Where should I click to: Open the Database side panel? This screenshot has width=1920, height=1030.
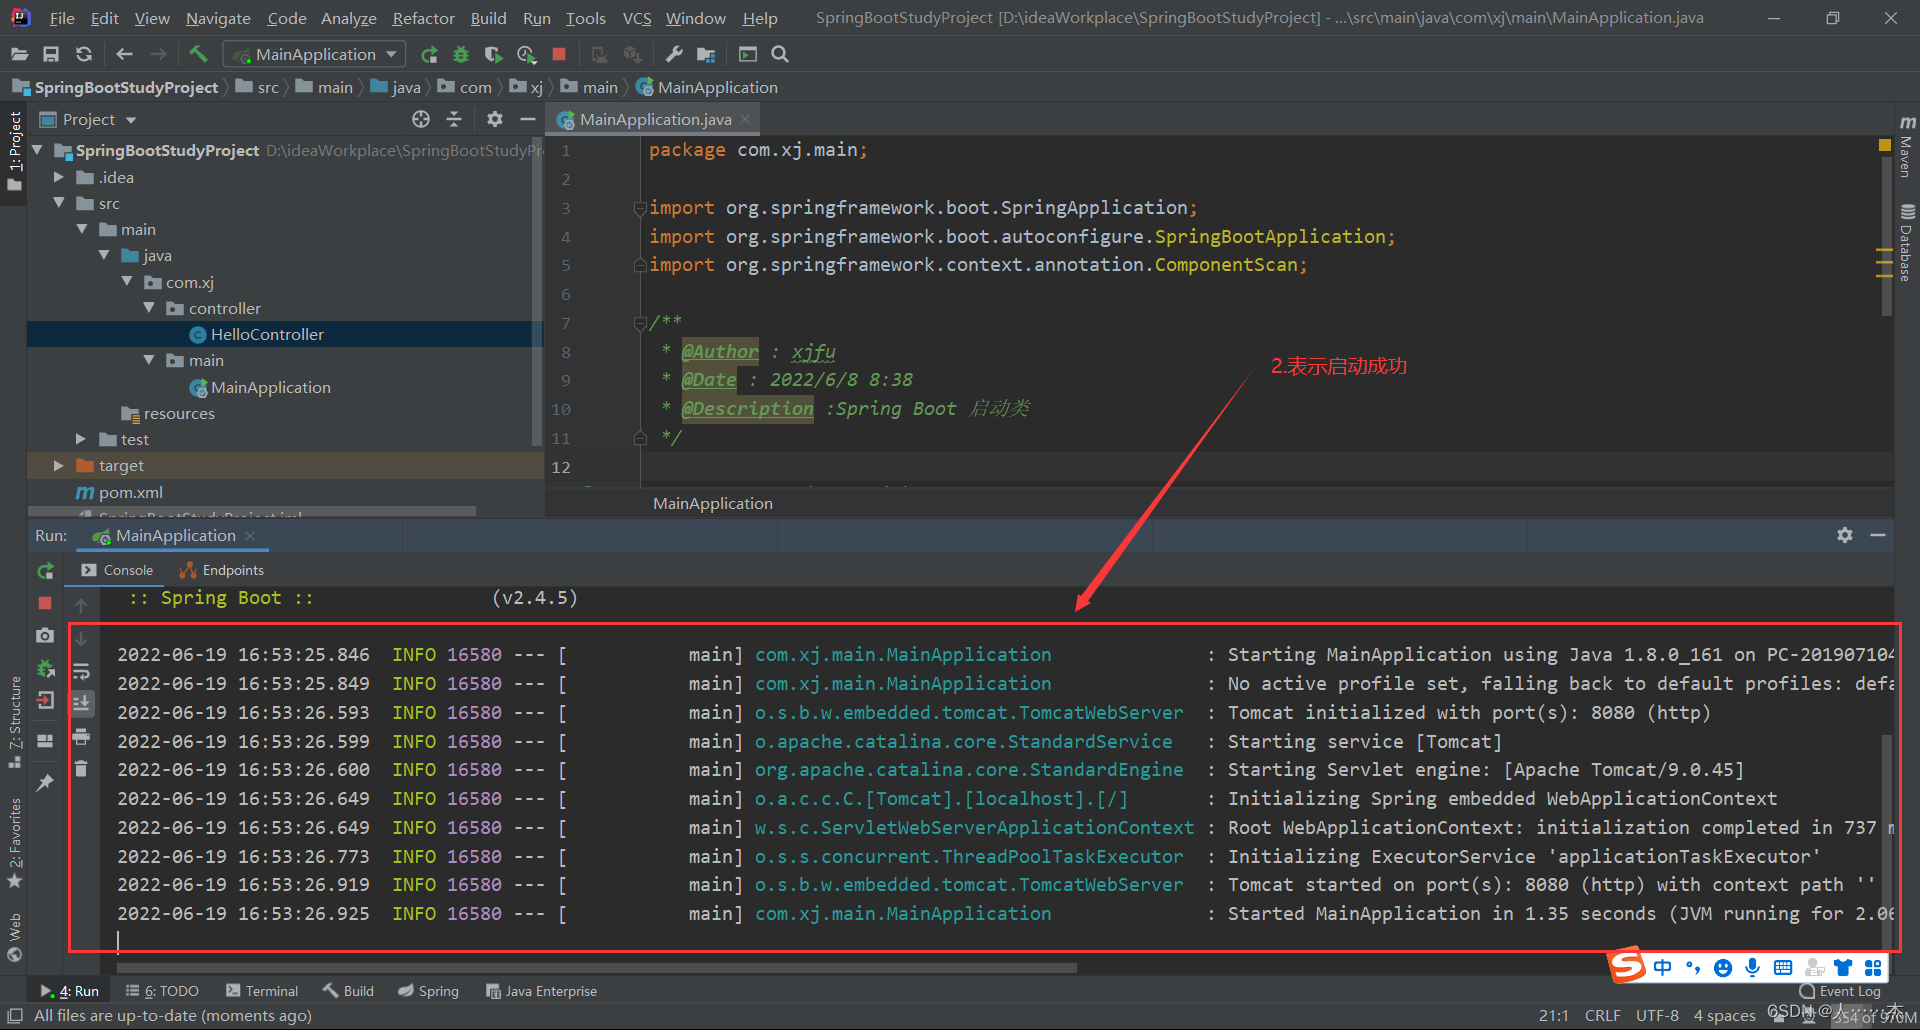click(x=1907, y=243)
